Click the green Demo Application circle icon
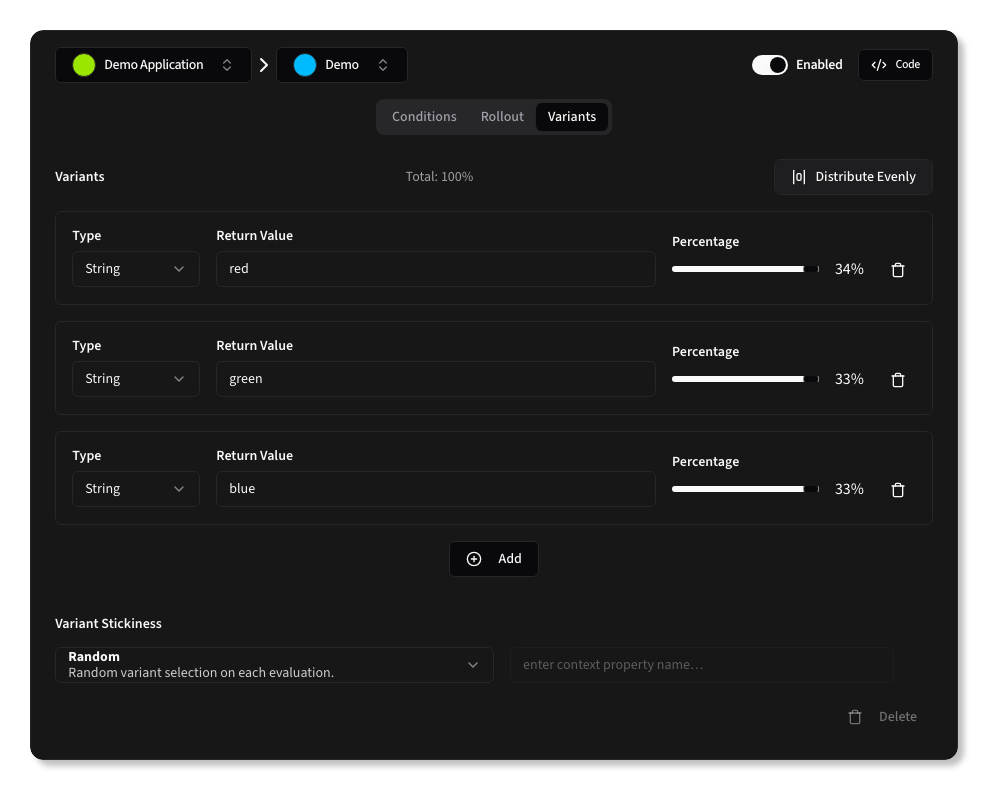The image size is (1000, 802). [84, 65]
